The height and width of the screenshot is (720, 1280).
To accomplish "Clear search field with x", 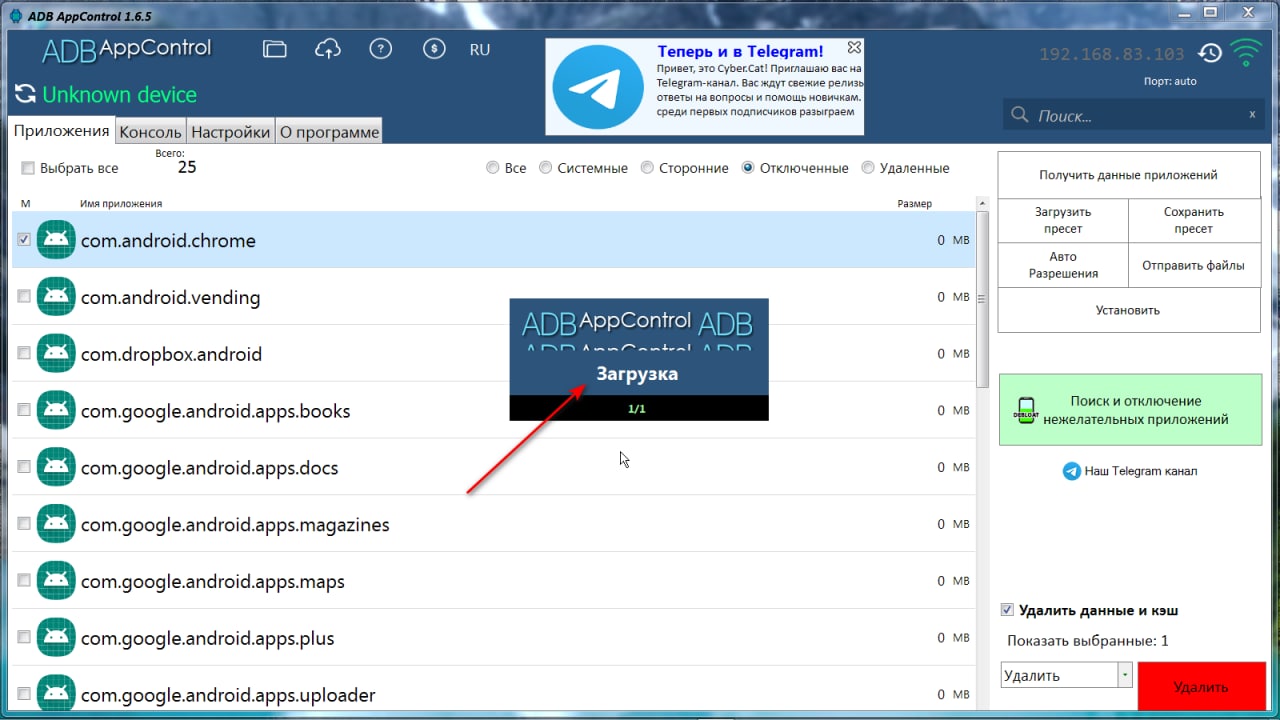I will pyautogui.click(x=1252, y=115).
